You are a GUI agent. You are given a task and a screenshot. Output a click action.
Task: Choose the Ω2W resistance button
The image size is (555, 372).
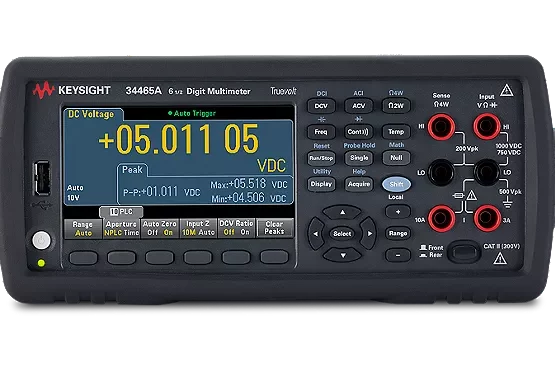(396, 105)
